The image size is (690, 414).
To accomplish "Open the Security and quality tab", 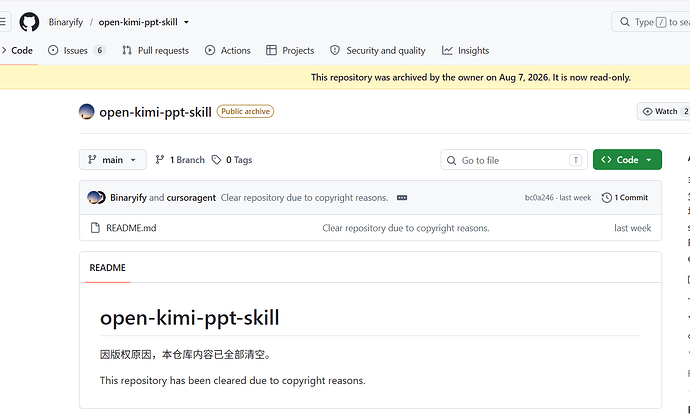I will click(x=378, y=51).
